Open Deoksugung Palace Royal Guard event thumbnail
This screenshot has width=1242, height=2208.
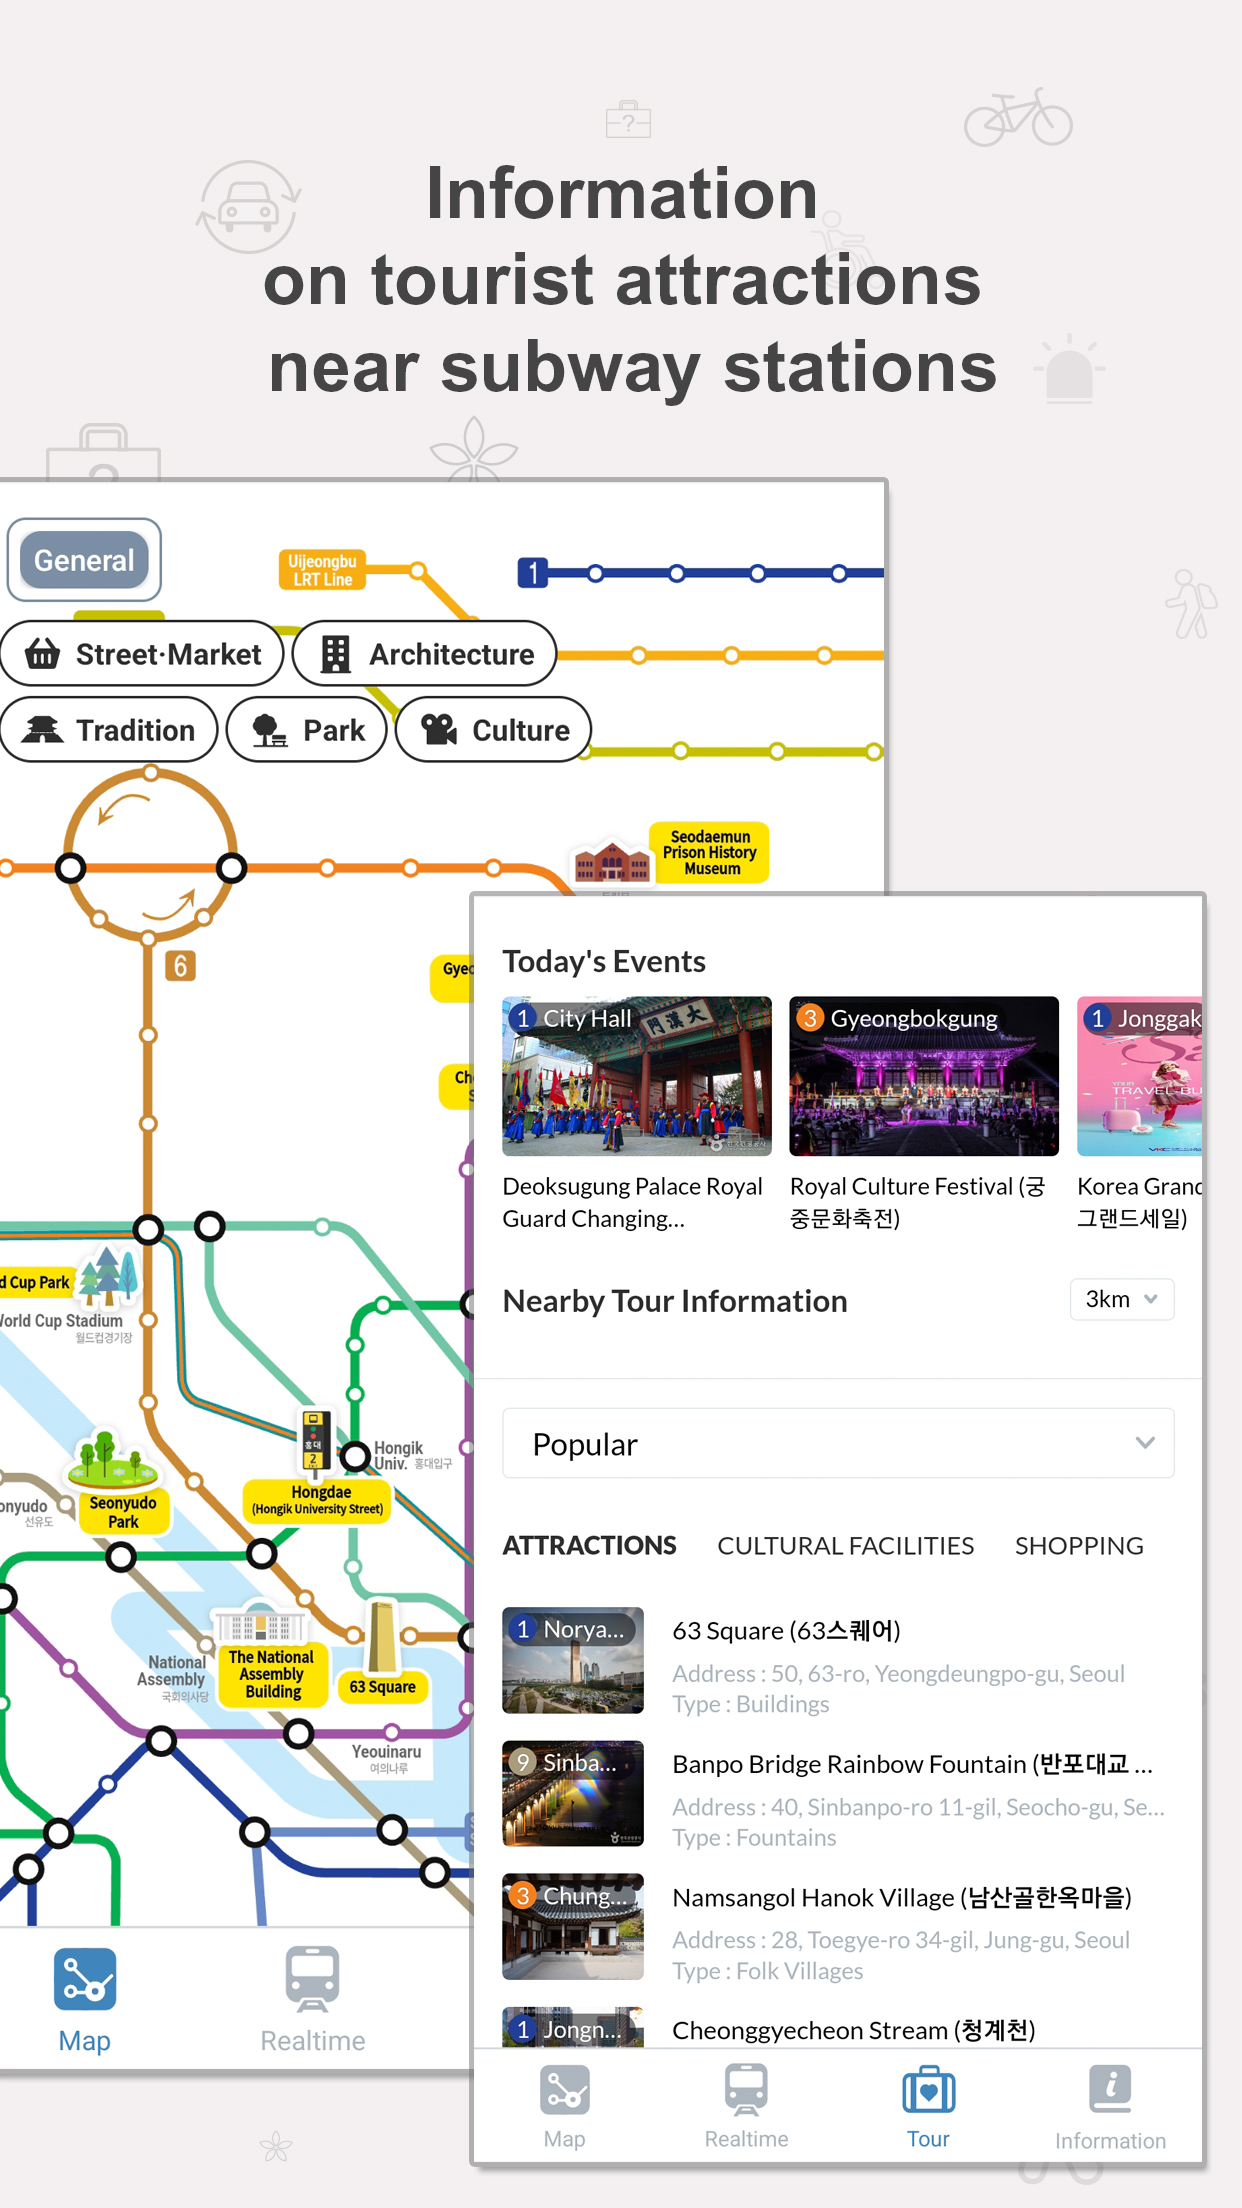coord(637,1076)
